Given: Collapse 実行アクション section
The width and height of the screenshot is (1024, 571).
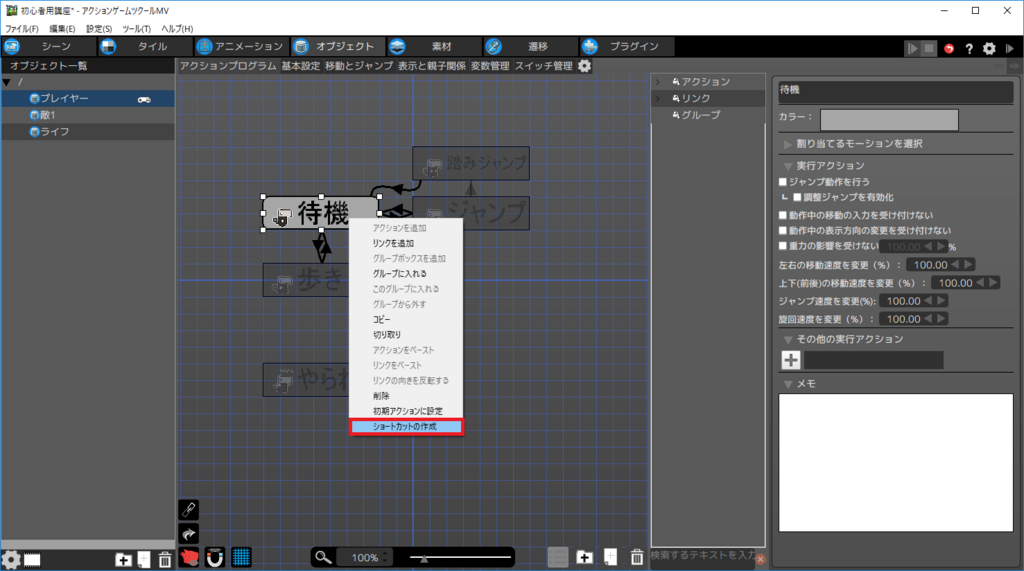Looking at the screenshot, I should 788,166.
